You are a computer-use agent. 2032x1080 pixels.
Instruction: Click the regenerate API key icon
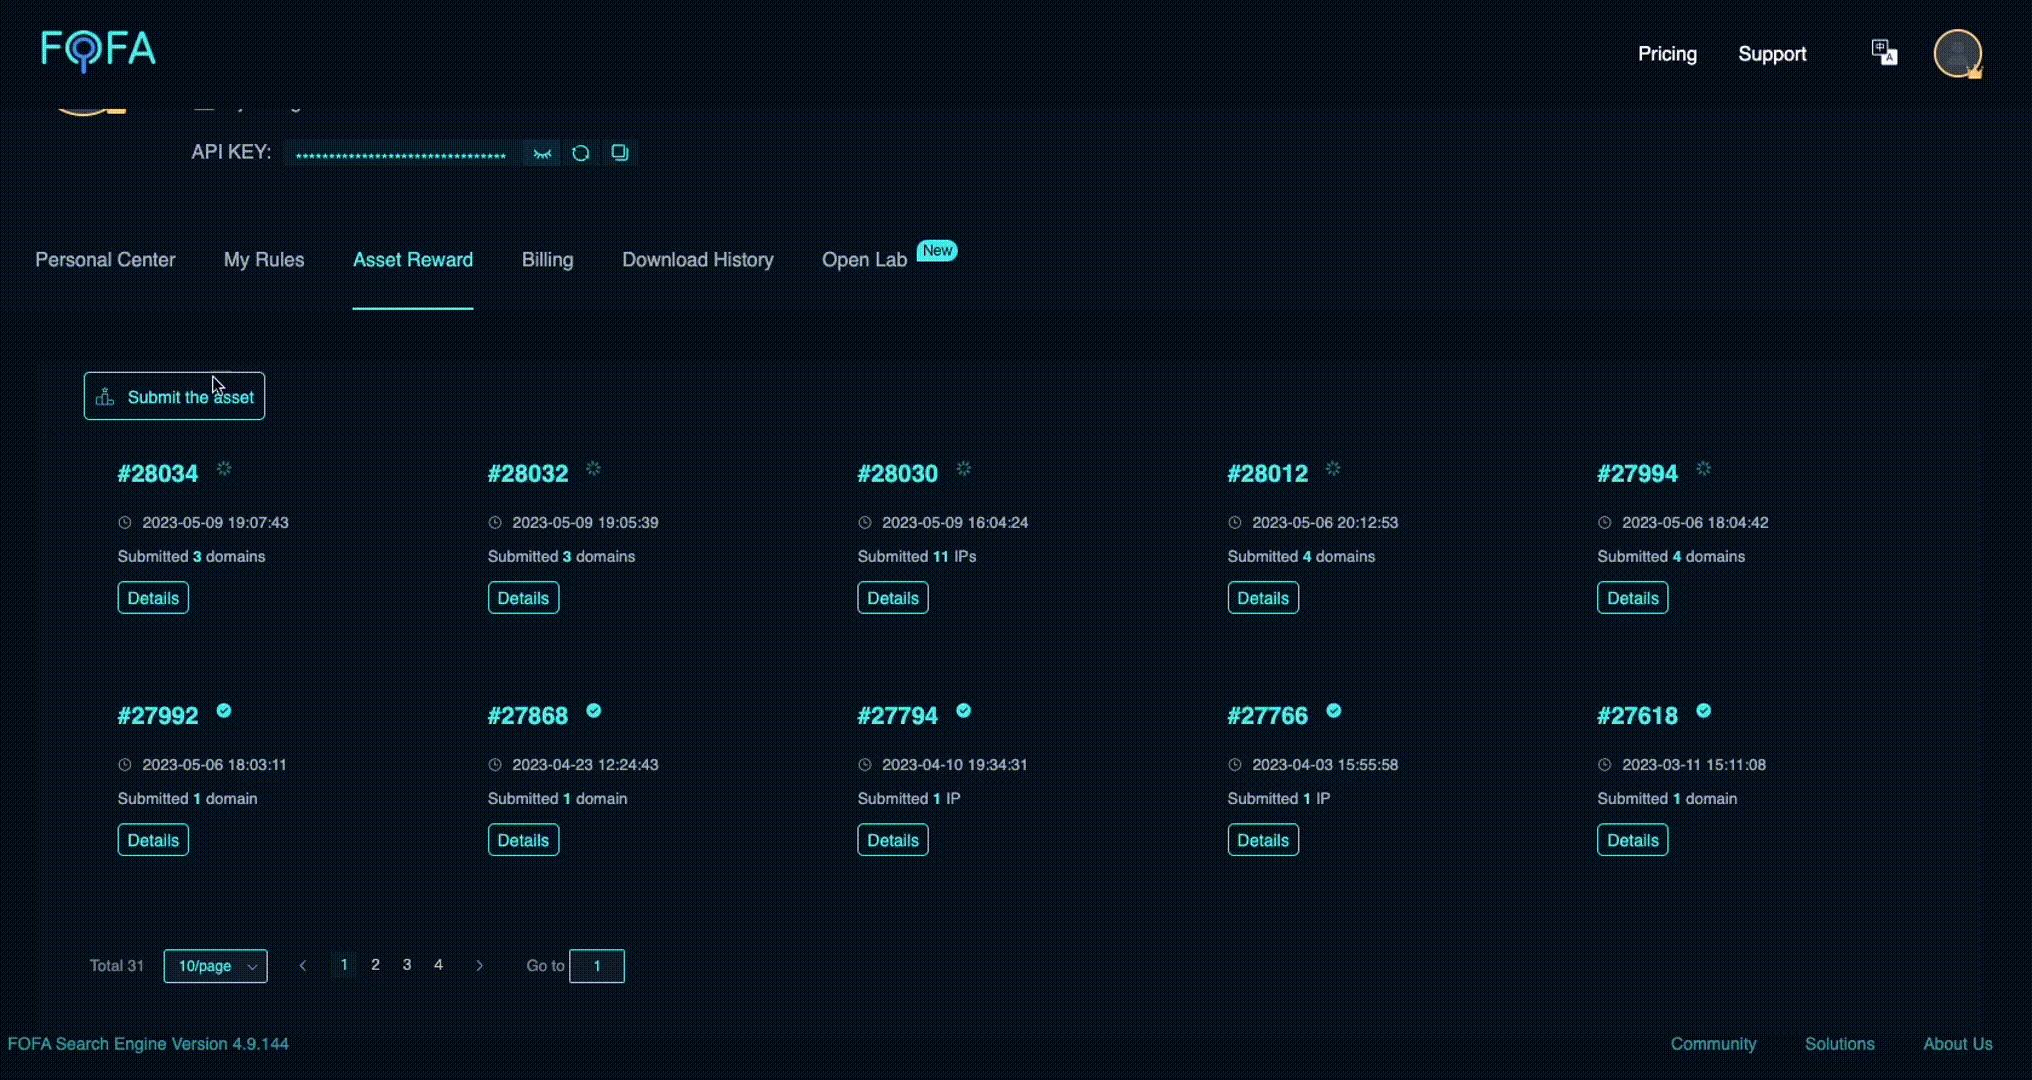coord(581,153)
